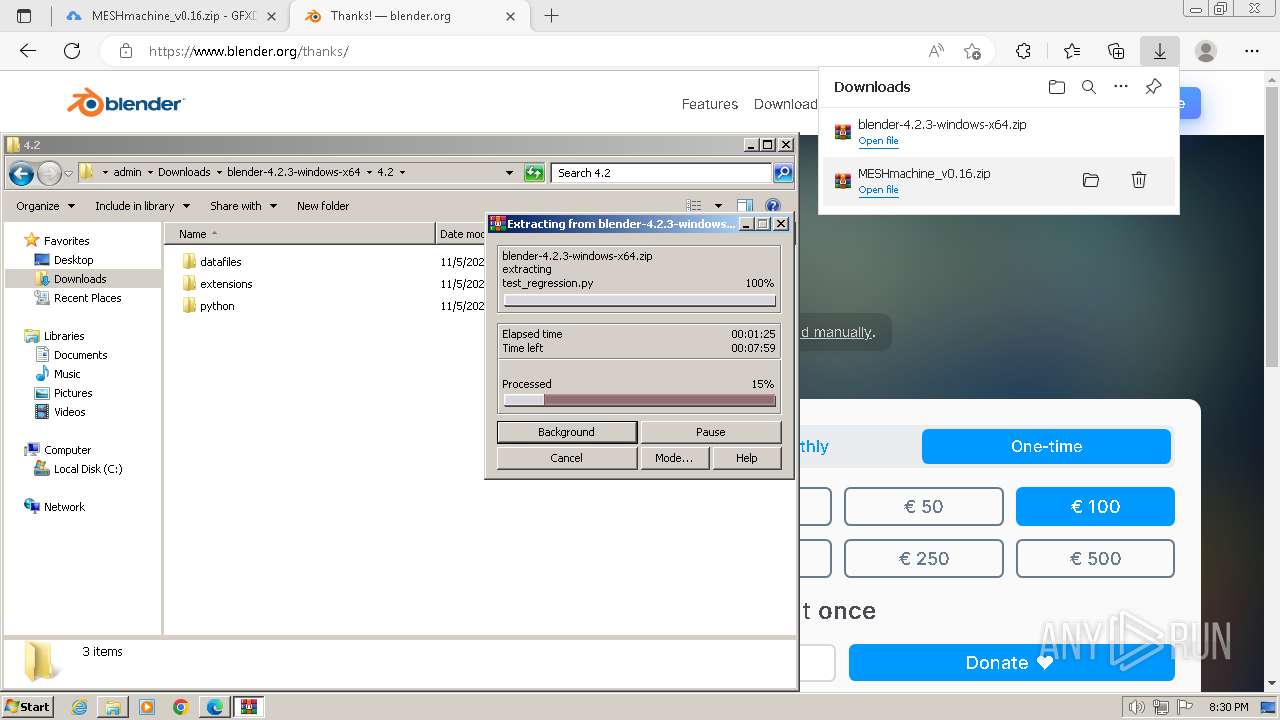Cancel the extraction
1280x720 pixels.
566,458
